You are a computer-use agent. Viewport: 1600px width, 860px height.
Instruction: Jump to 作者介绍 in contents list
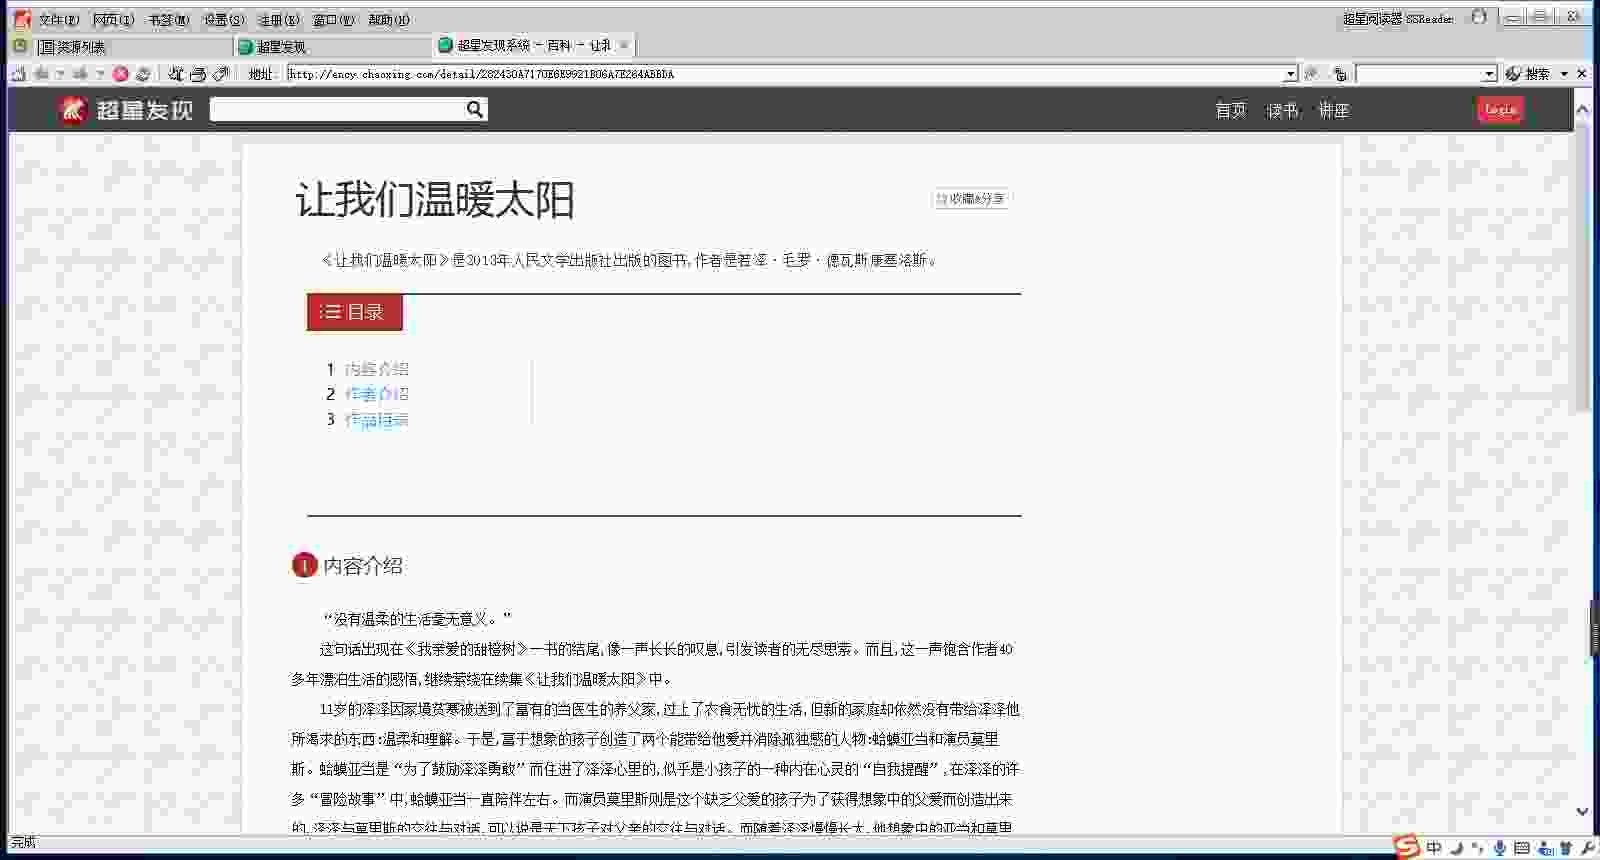coord(376,394)
